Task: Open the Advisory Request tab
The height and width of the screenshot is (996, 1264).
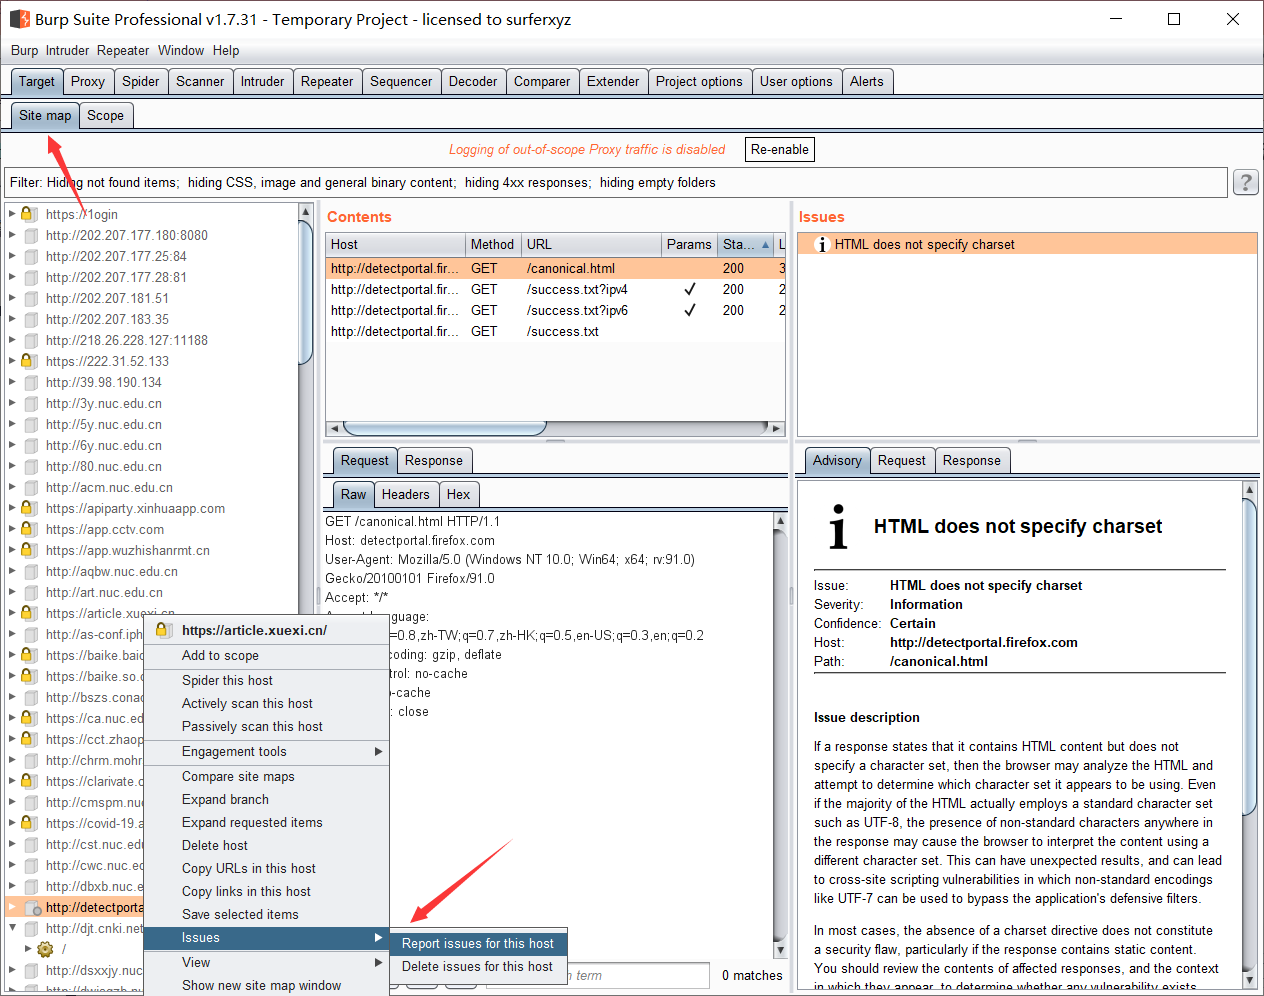Action: pos(902,460)
